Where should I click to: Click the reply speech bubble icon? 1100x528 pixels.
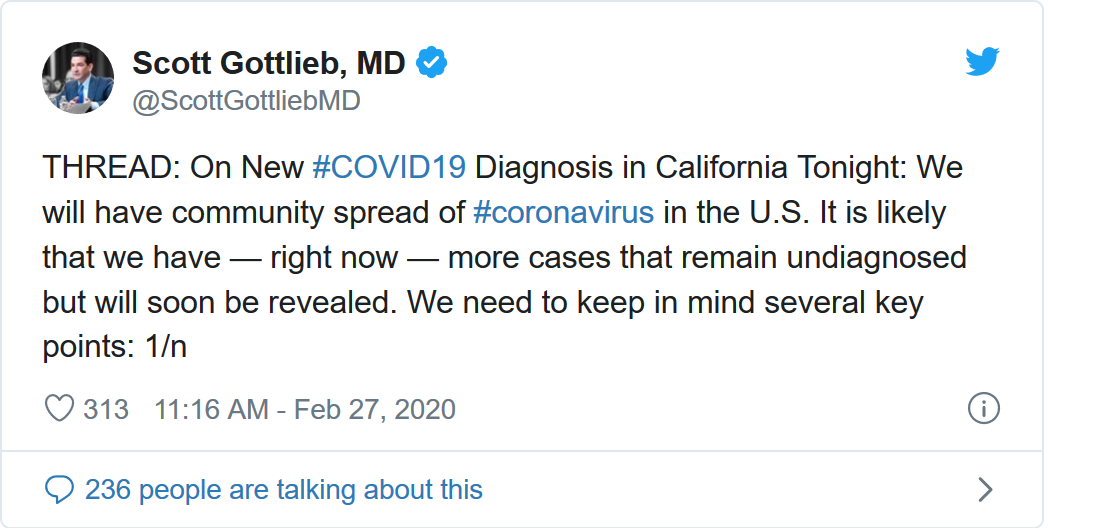pos(60,489)
